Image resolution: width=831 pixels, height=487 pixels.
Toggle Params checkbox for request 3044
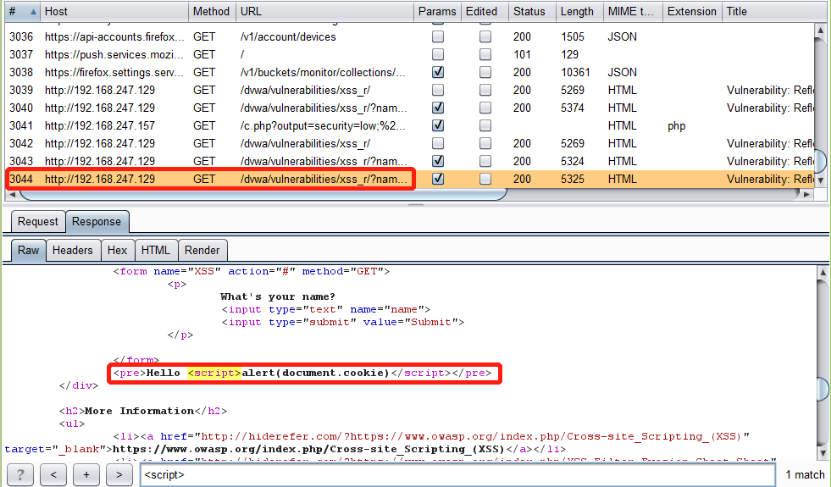(x=438, y=179)
